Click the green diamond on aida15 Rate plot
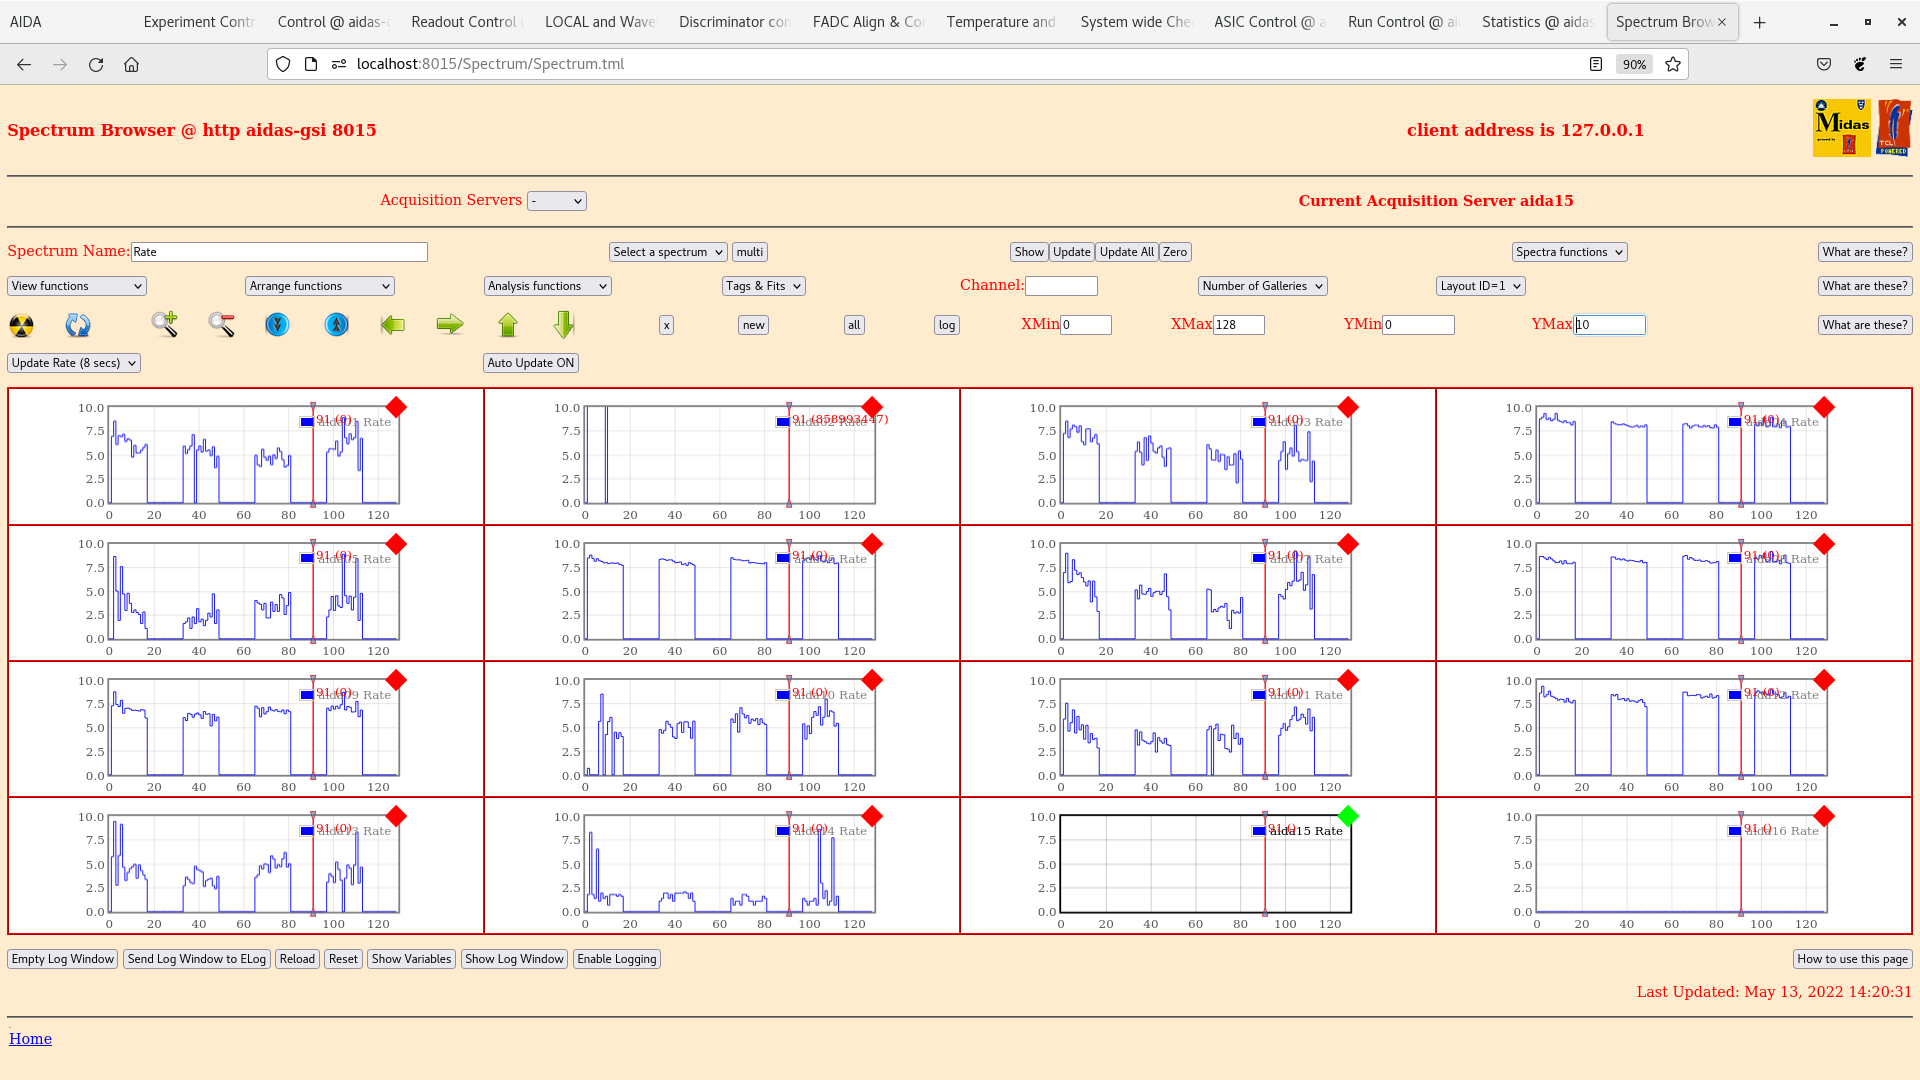1920x1080 pixels. point(1348,816)
